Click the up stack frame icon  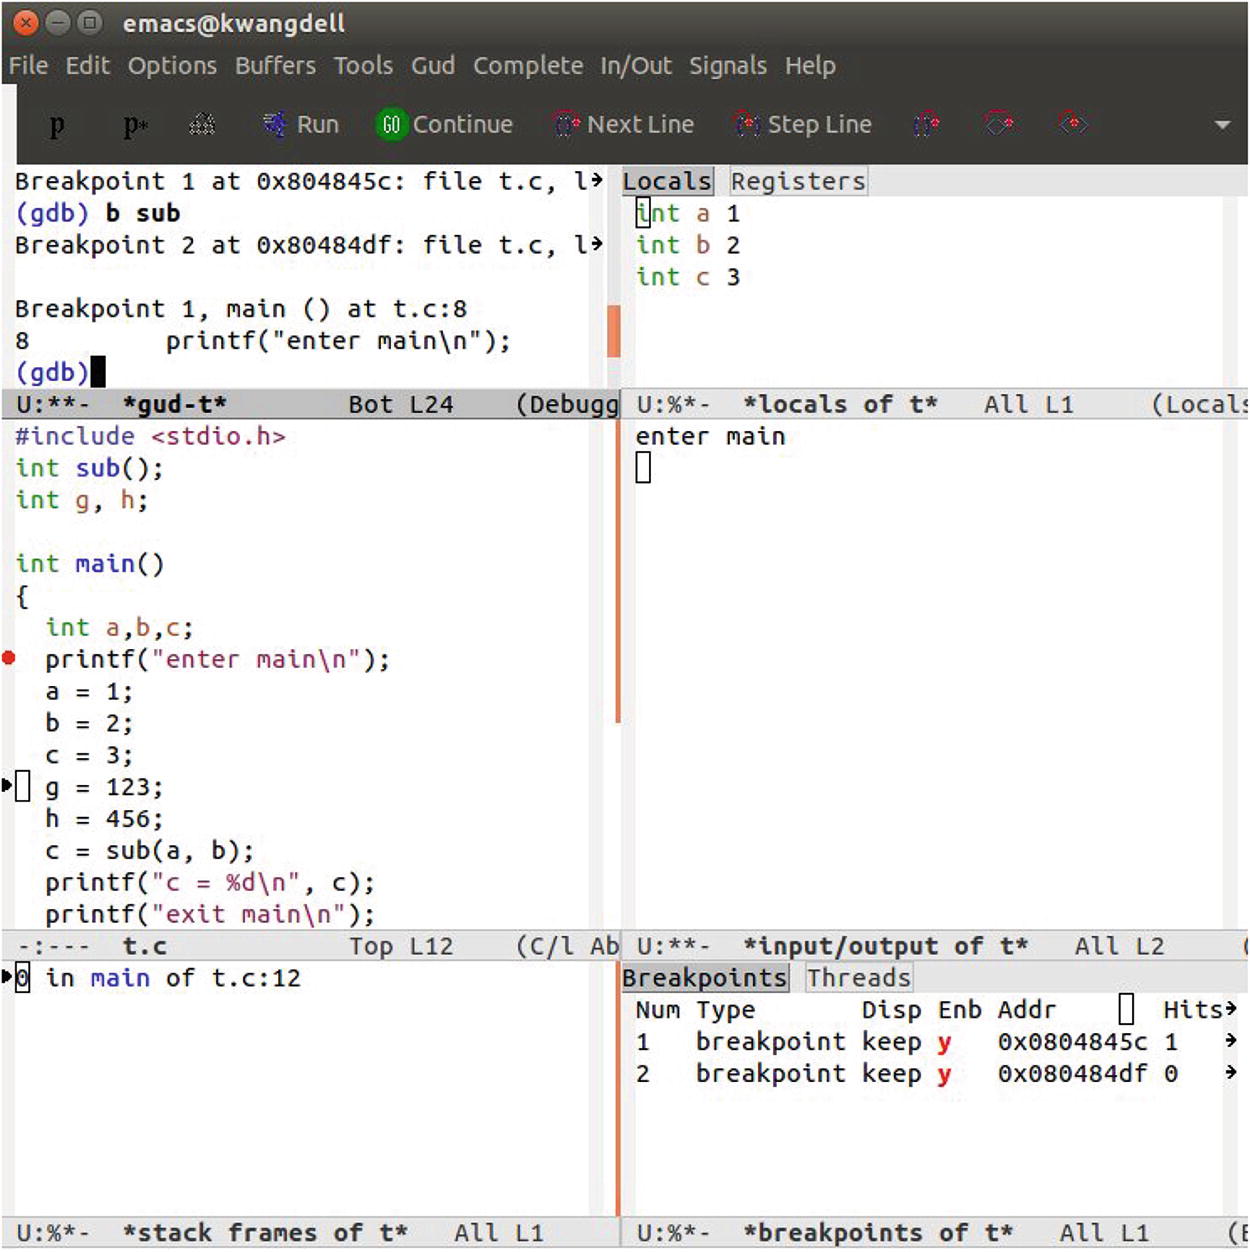tap(999, 124)
